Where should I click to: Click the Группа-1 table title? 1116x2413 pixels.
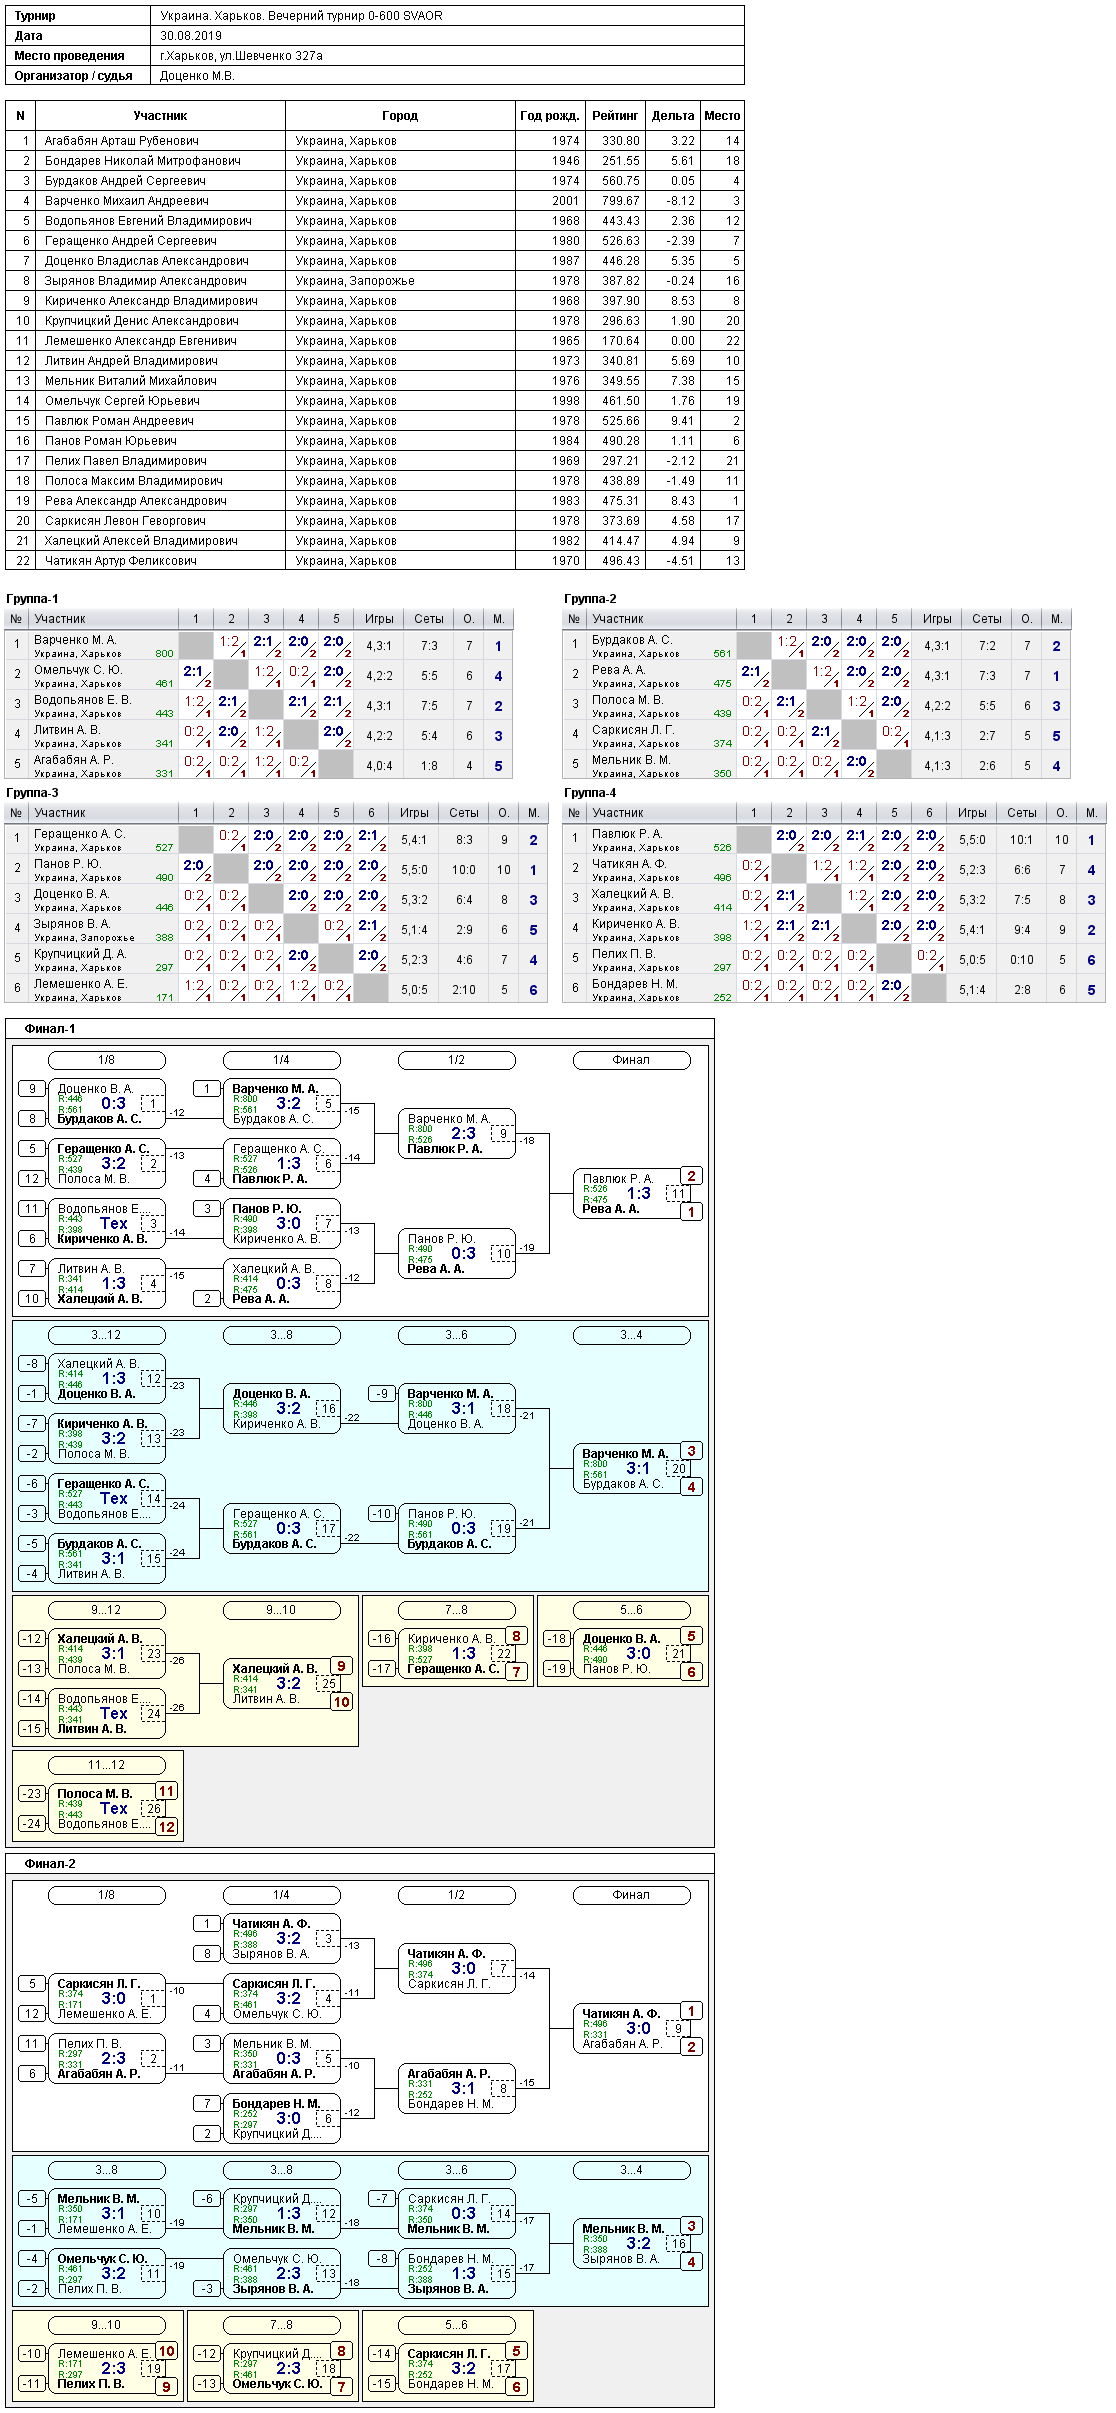click(32, 599)
